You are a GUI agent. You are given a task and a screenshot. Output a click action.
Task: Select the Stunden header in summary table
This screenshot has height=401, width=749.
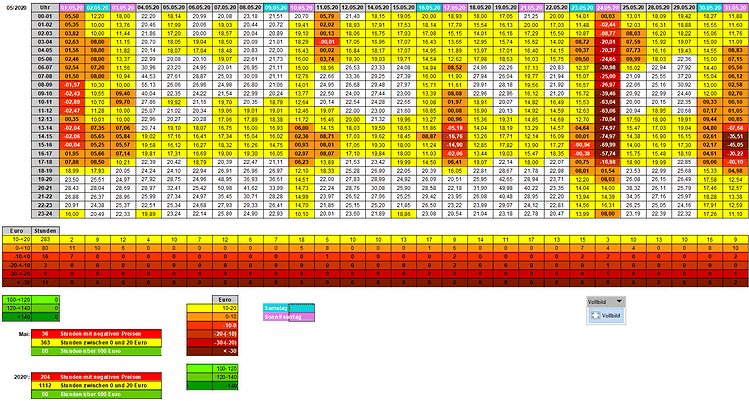[44, 230]
